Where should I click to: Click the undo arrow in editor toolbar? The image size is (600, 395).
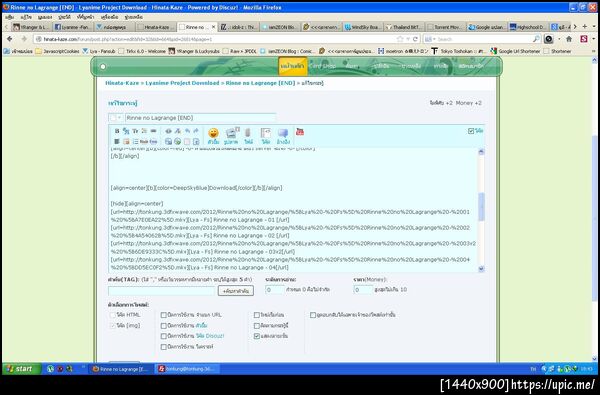click(187, 131)
